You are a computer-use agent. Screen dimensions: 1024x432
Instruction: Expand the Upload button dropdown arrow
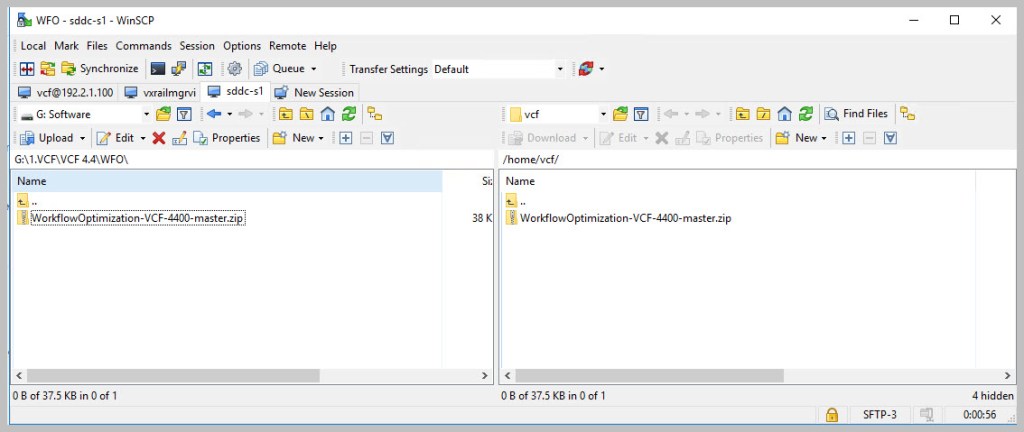pyautogui.click(x=83, y=138)
